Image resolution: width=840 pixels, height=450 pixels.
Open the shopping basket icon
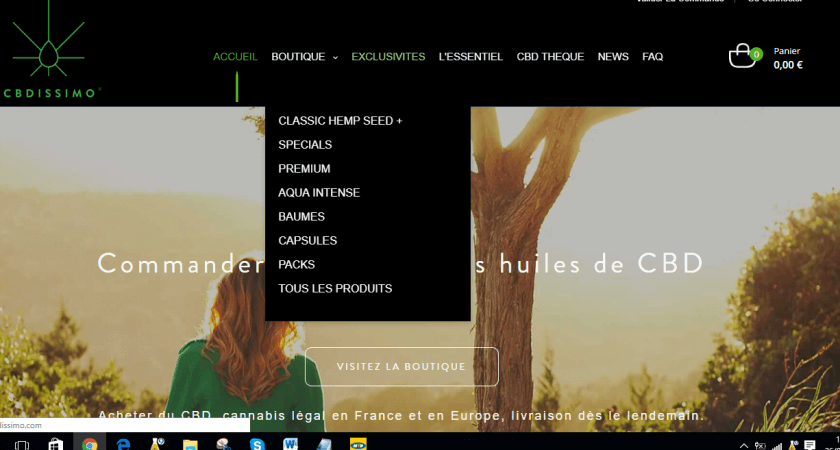tap(742, 56)
